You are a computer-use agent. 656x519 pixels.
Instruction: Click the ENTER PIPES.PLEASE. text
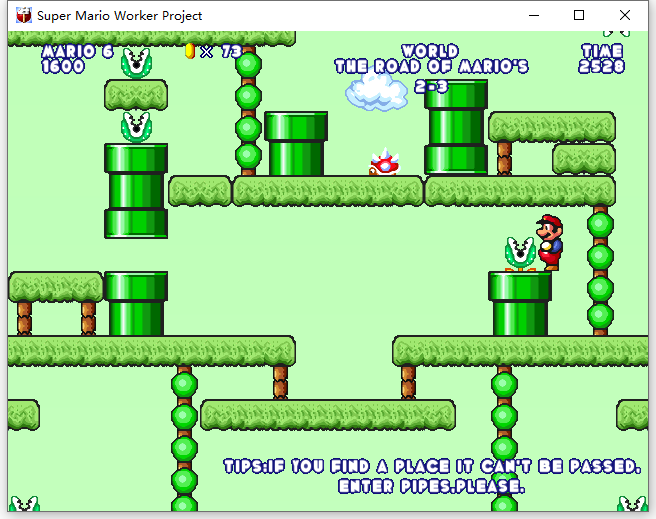(x=431, y=486)
